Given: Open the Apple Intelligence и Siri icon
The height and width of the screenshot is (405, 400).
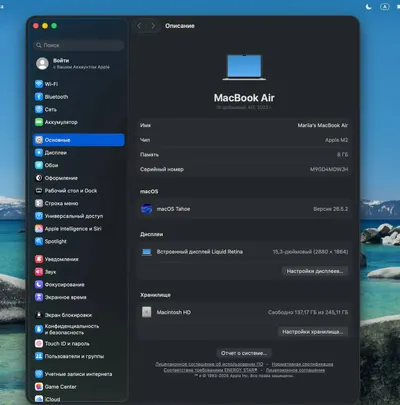Looking at the screenshot, I should coord(39,229).
